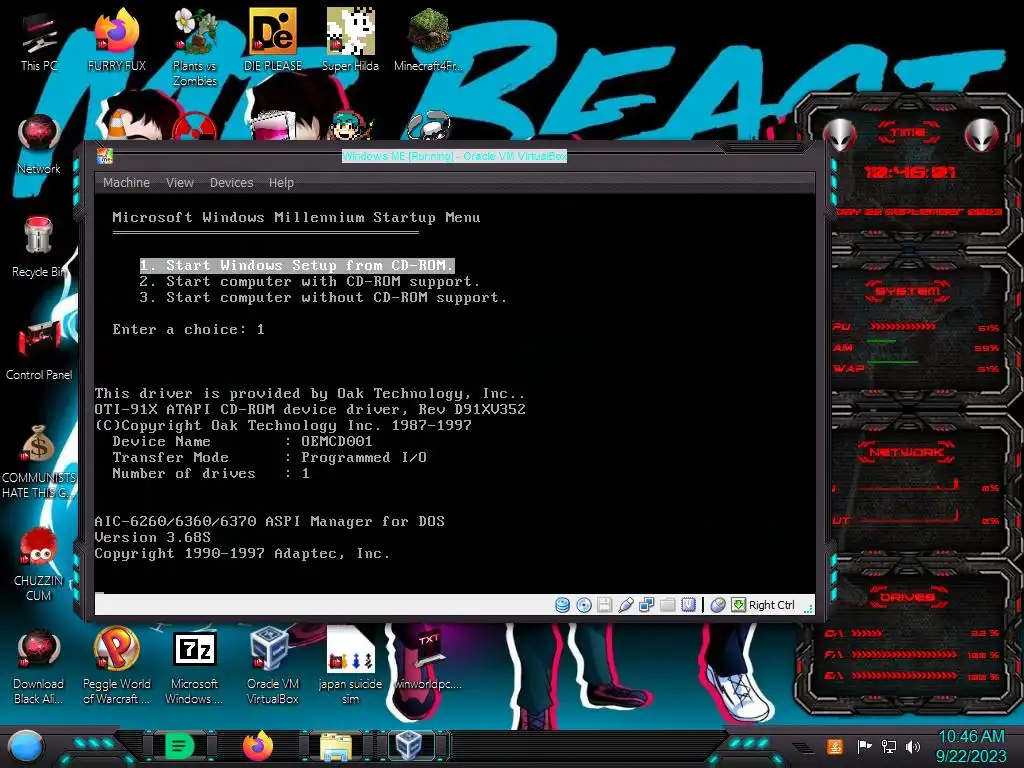Image resolution: width=1024 pixels, height=768 pixels.
Task: Click the Start orb on taskbar
Action: point(26,746)
